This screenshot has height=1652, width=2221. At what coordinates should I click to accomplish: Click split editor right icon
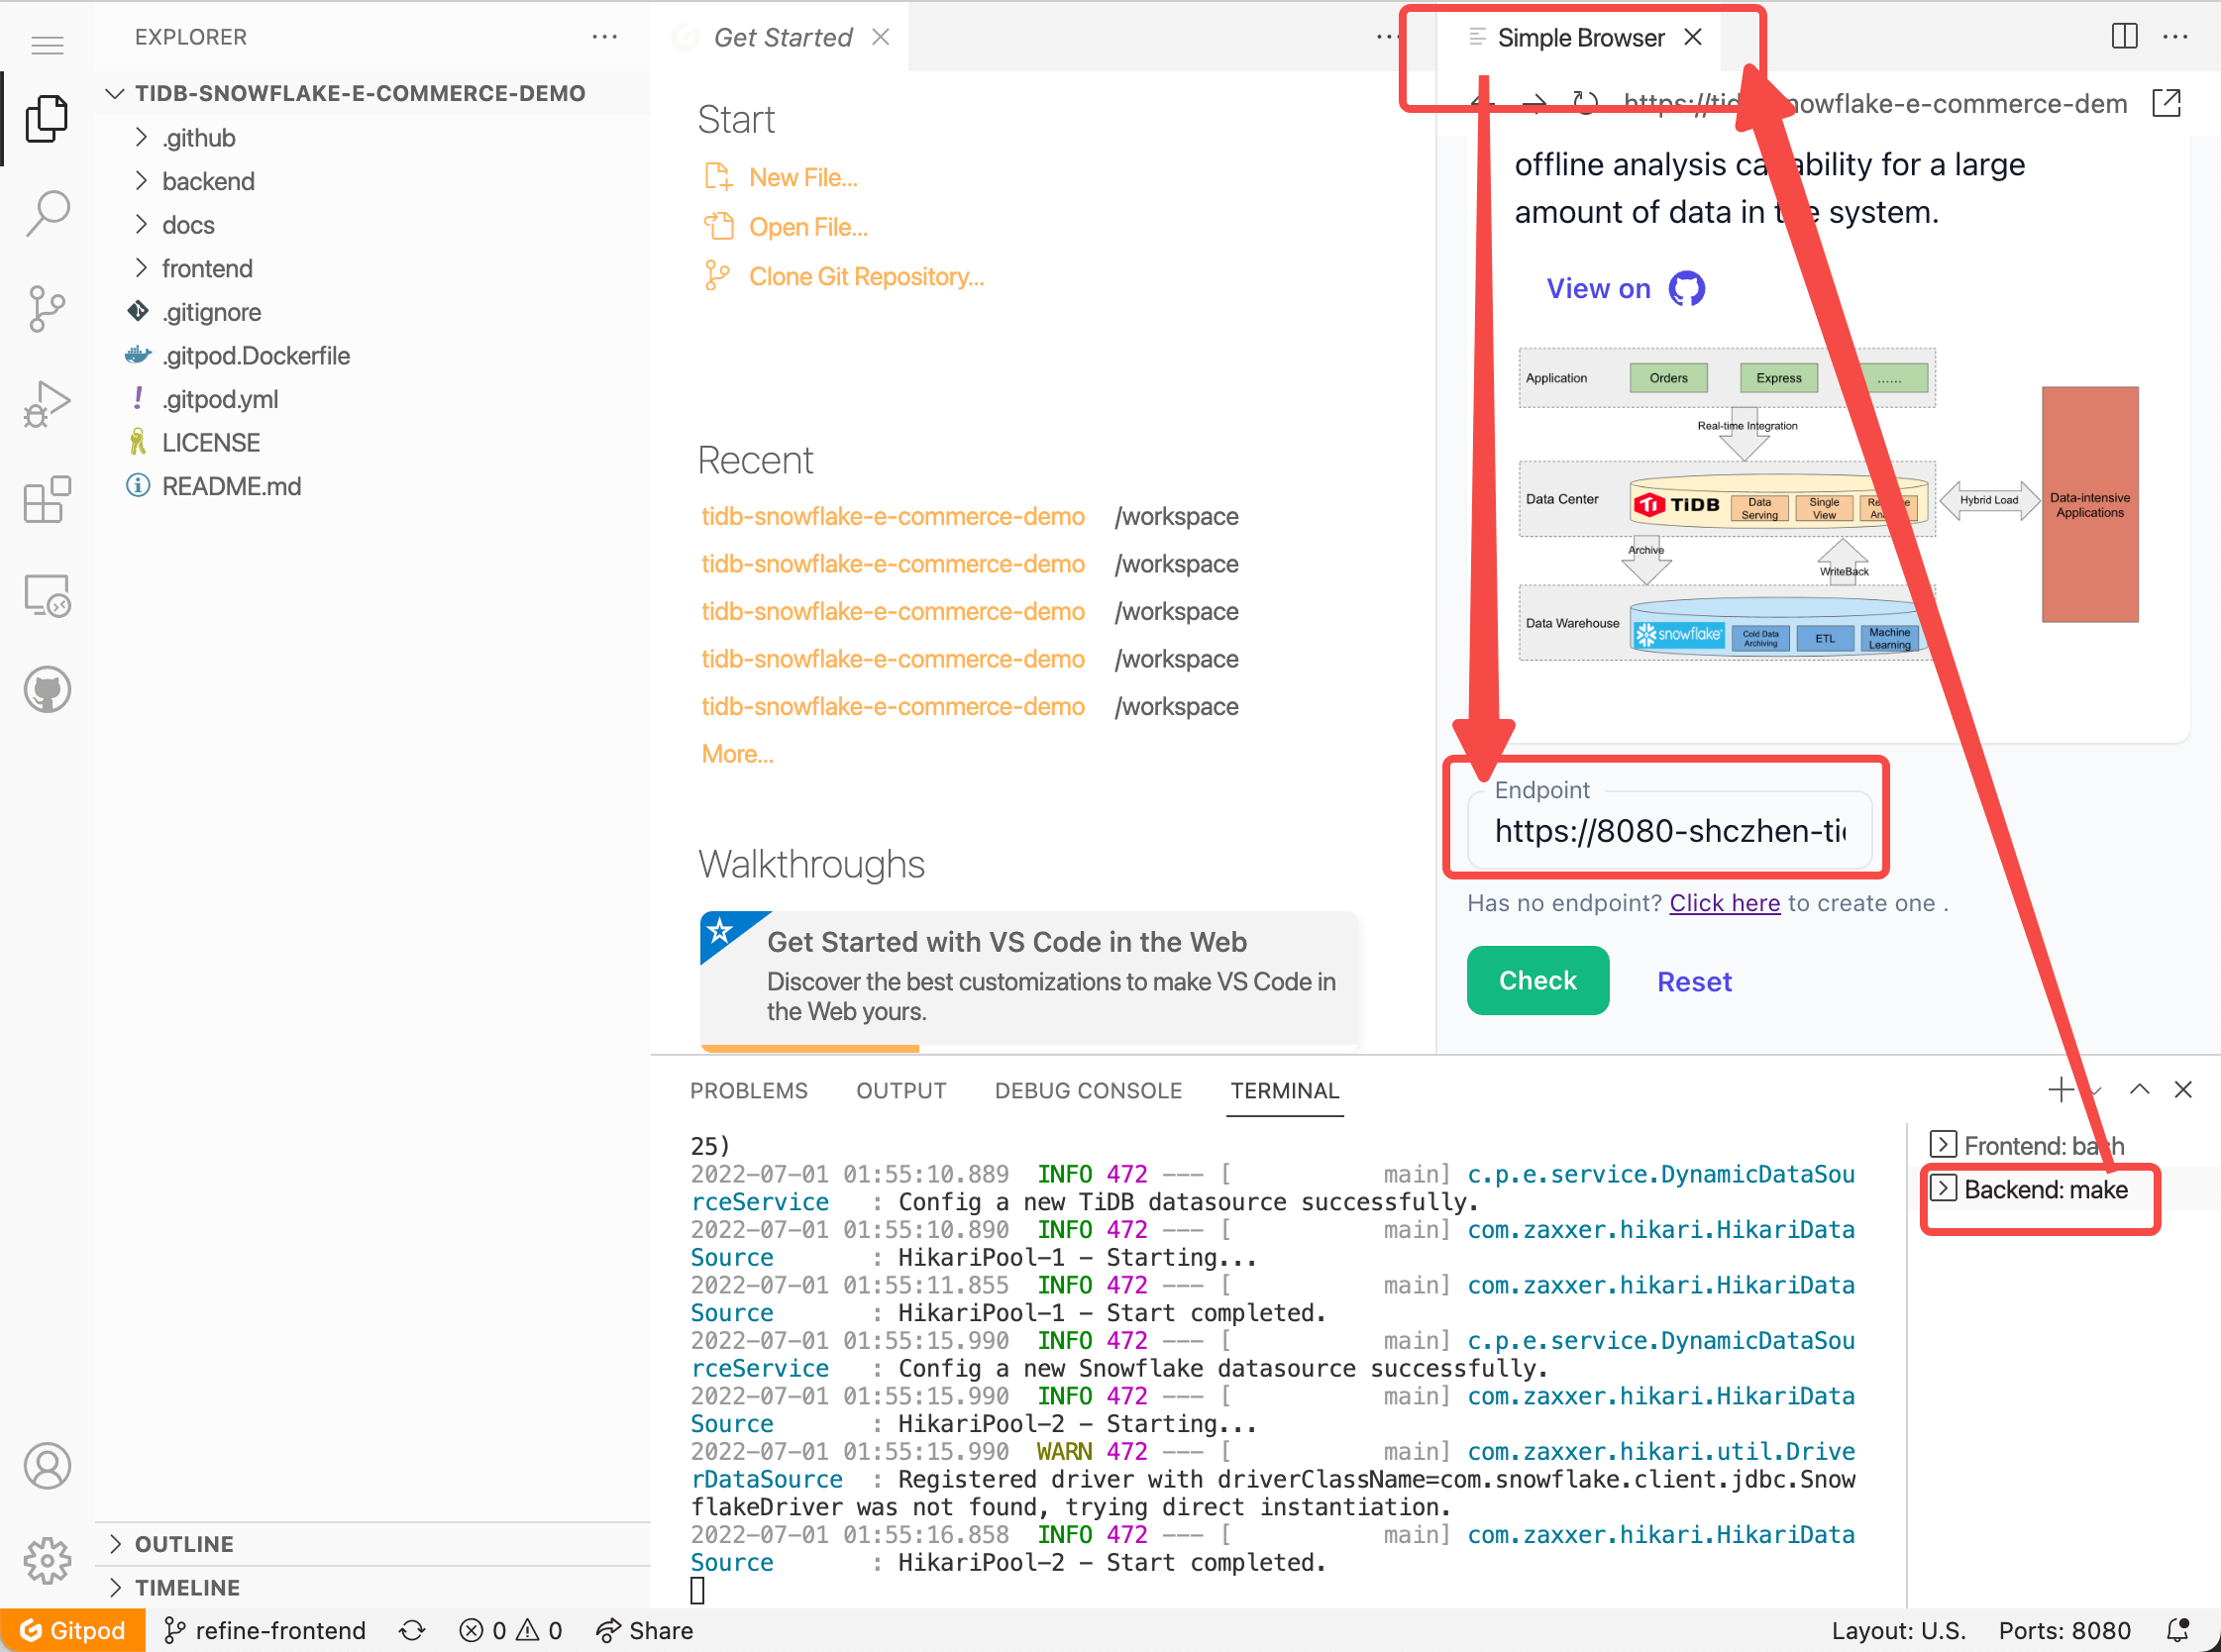pos(2124,37)
